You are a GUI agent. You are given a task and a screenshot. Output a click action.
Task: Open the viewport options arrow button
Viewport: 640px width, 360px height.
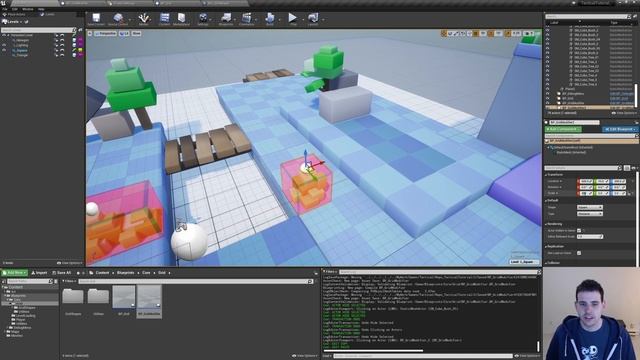90,33
